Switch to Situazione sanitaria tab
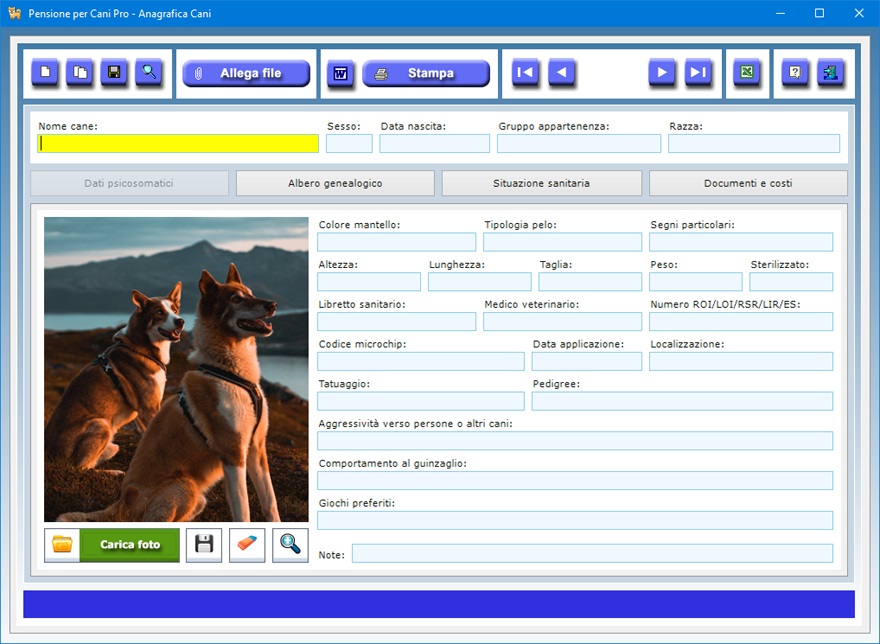Viewport: 880px width, 644px height. tap(542, 184)
